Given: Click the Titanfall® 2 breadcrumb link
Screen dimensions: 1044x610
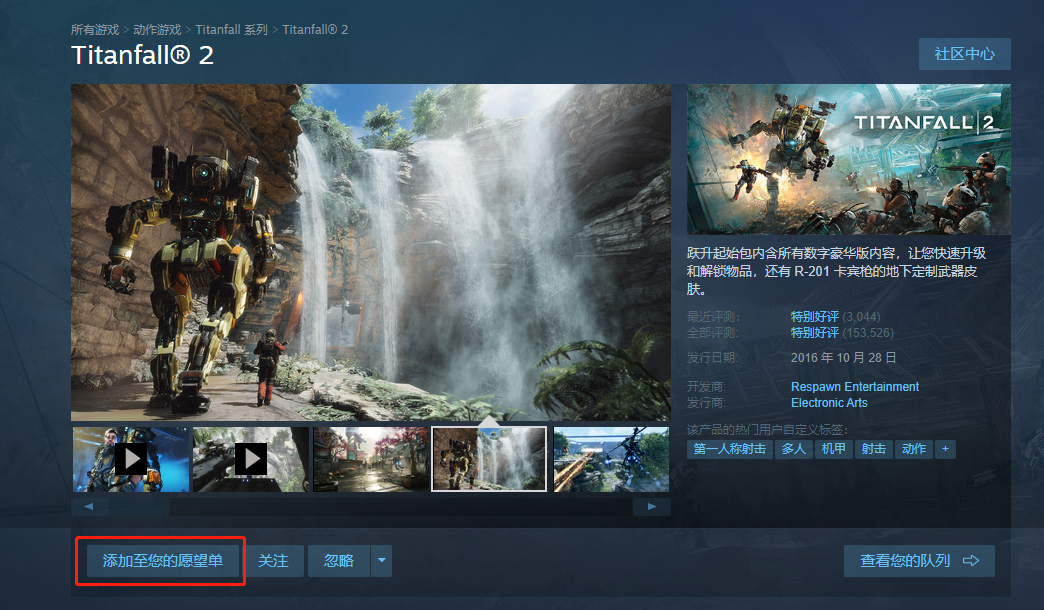Looking at the screenshot, I should (315, 30).
